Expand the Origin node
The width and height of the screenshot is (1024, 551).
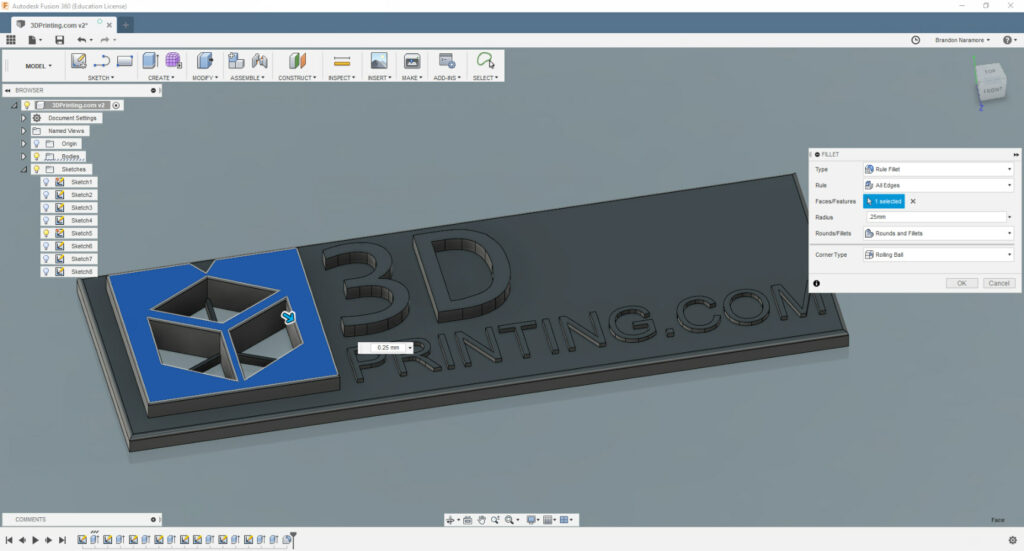pos(24,144)
